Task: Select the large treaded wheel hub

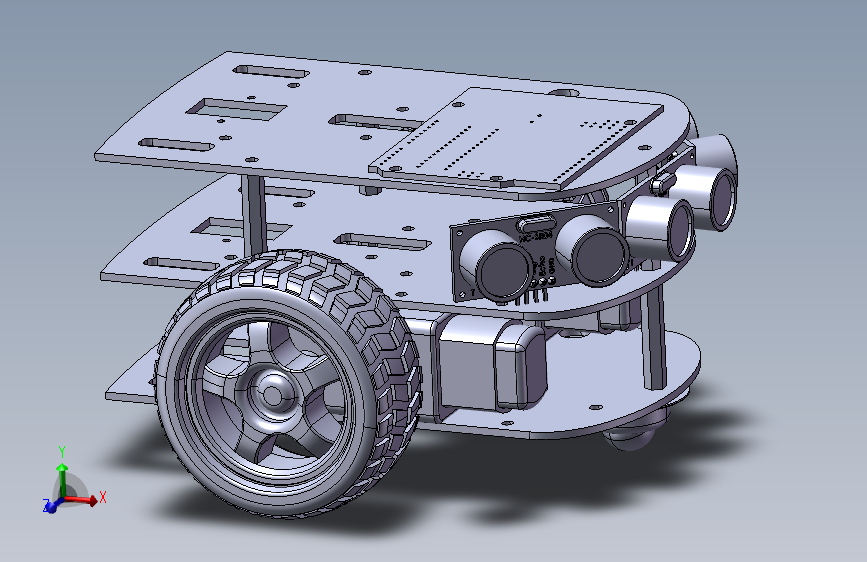Action: pos(273,393)
